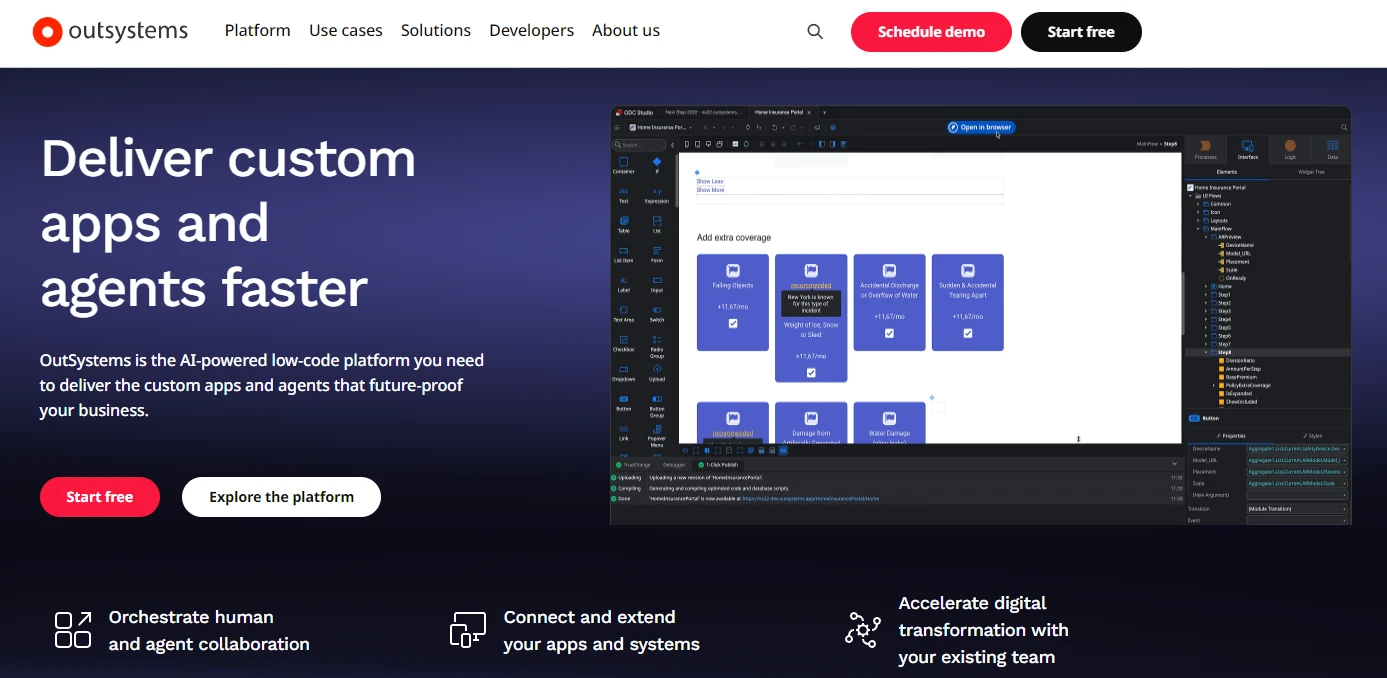
Task: Click the black Start free header button
Action: tap(1081, 32)
